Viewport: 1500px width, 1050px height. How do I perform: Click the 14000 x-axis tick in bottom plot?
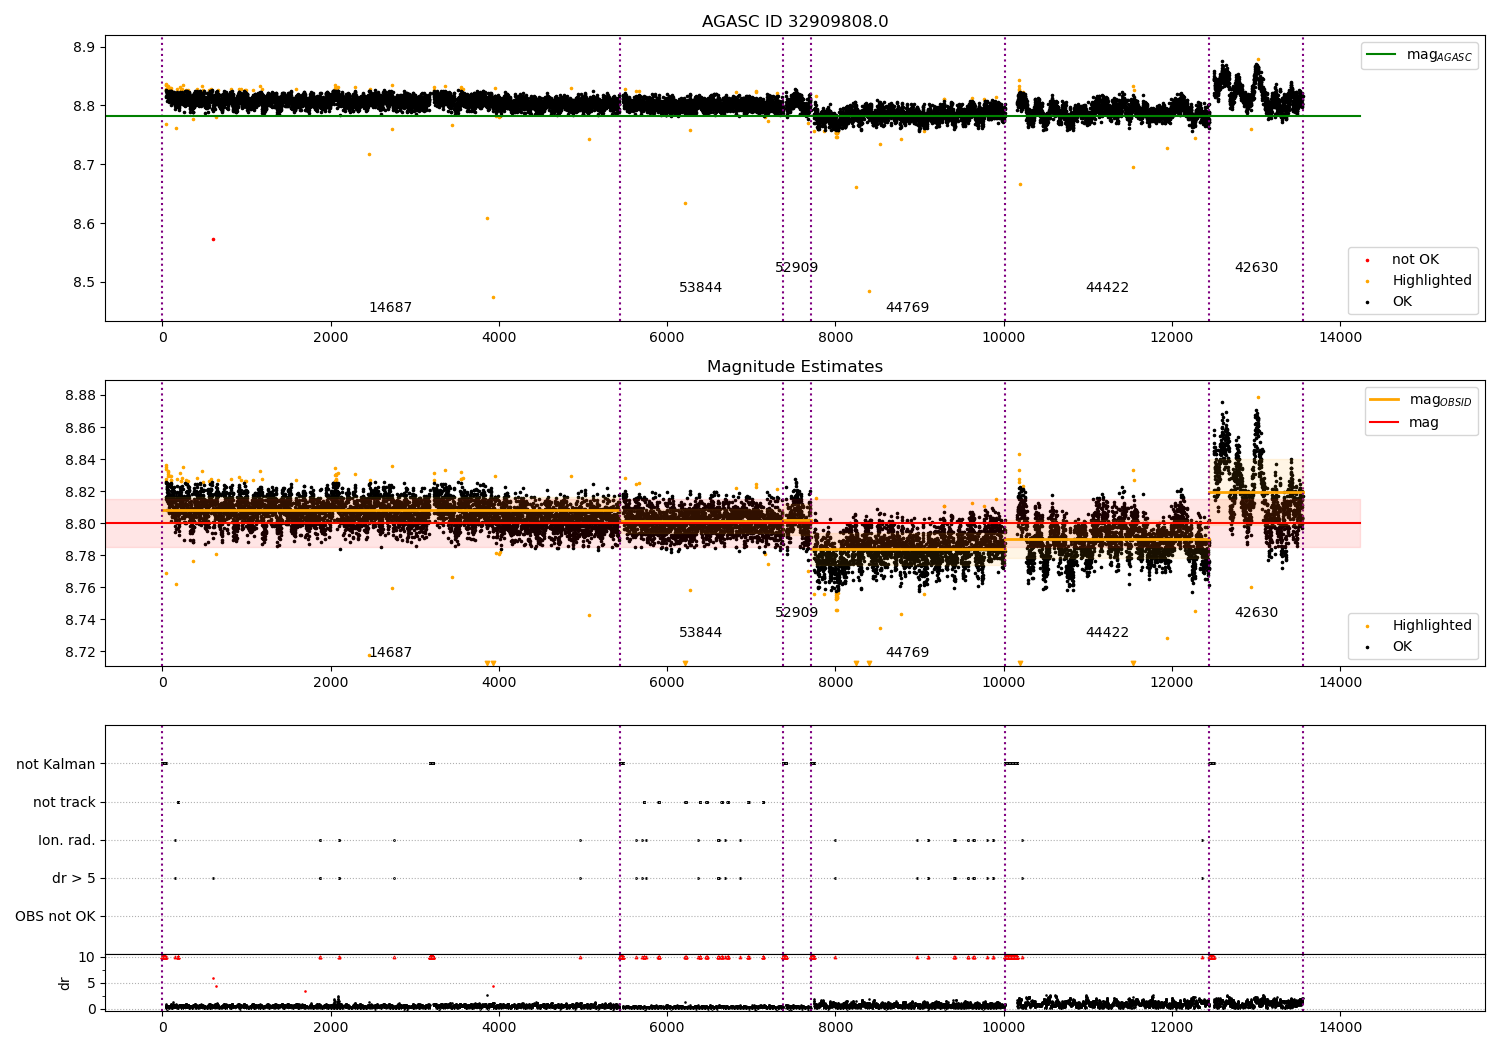(1340, 1027)
